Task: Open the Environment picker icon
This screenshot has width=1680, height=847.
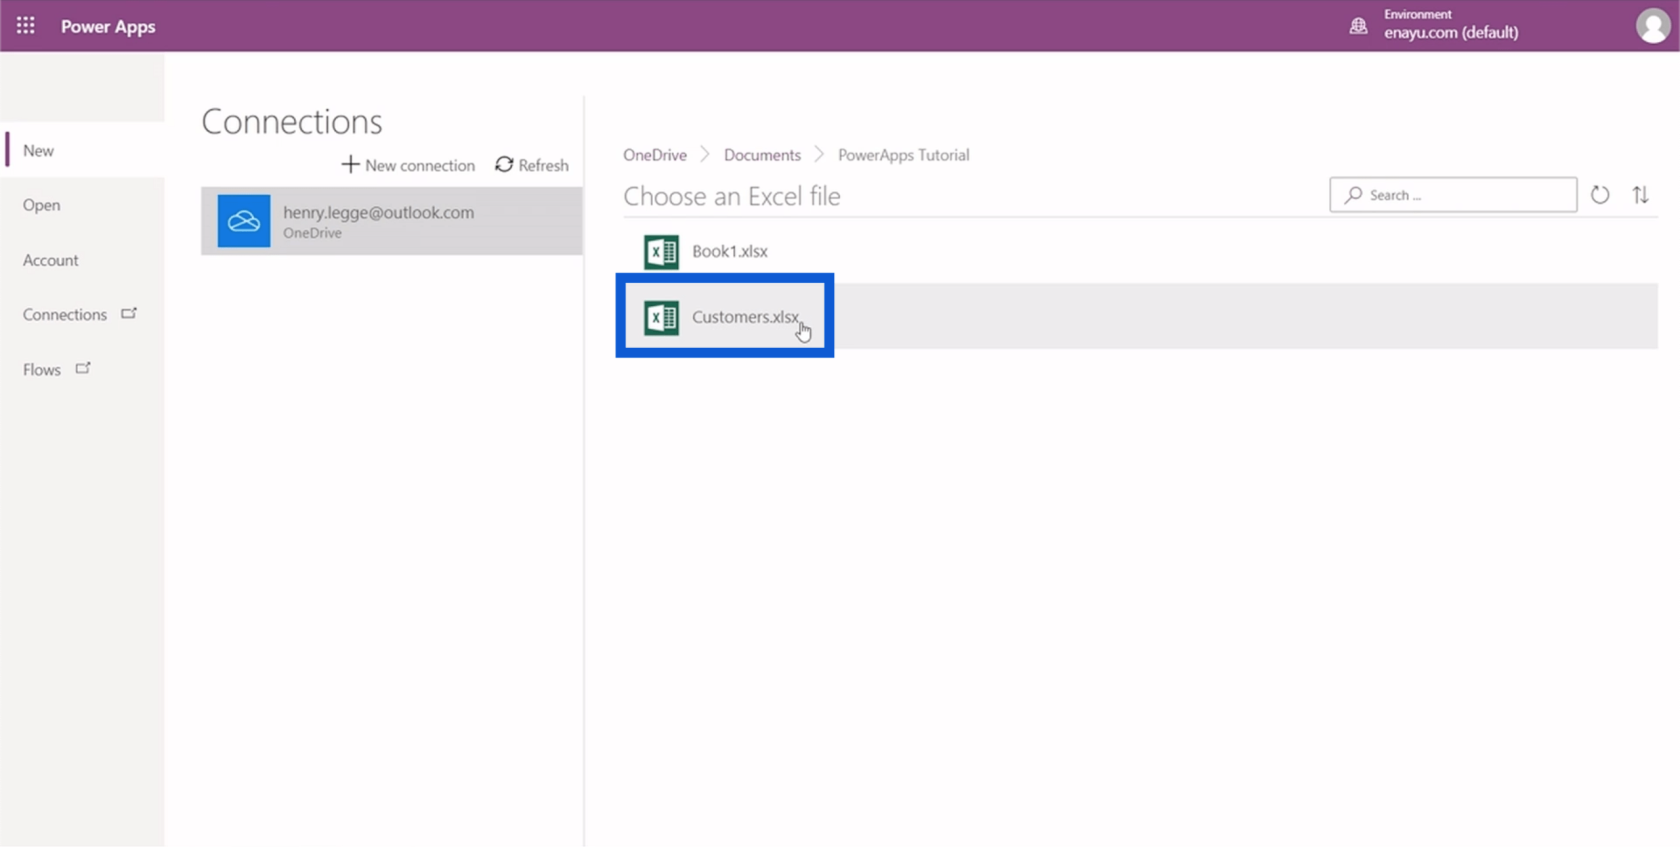Action: click(1358, 26)
